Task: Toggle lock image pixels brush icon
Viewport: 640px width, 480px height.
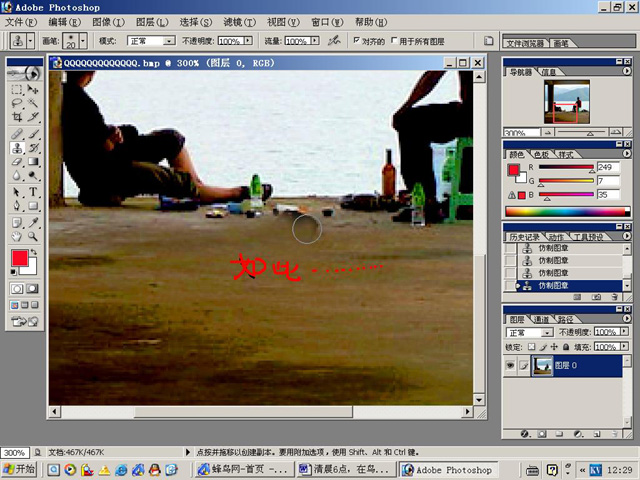Action: point(542,347)
